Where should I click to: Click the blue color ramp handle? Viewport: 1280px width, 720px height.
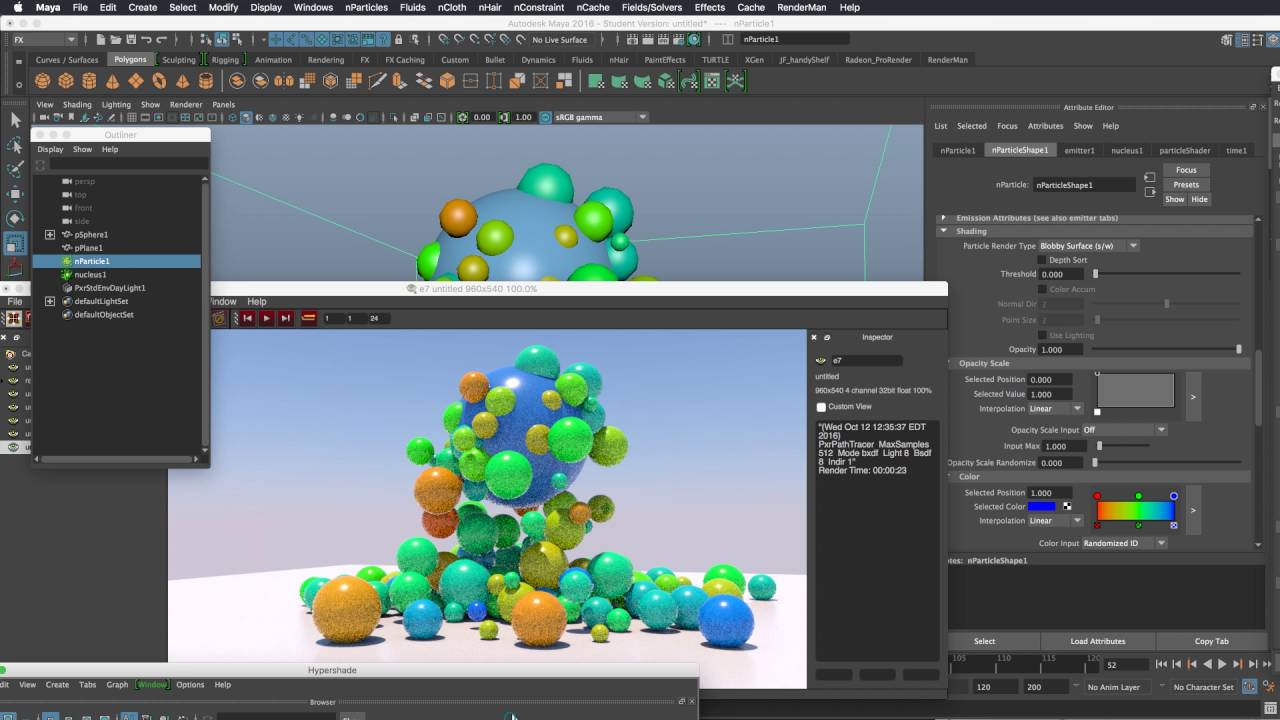(1174, 496)
